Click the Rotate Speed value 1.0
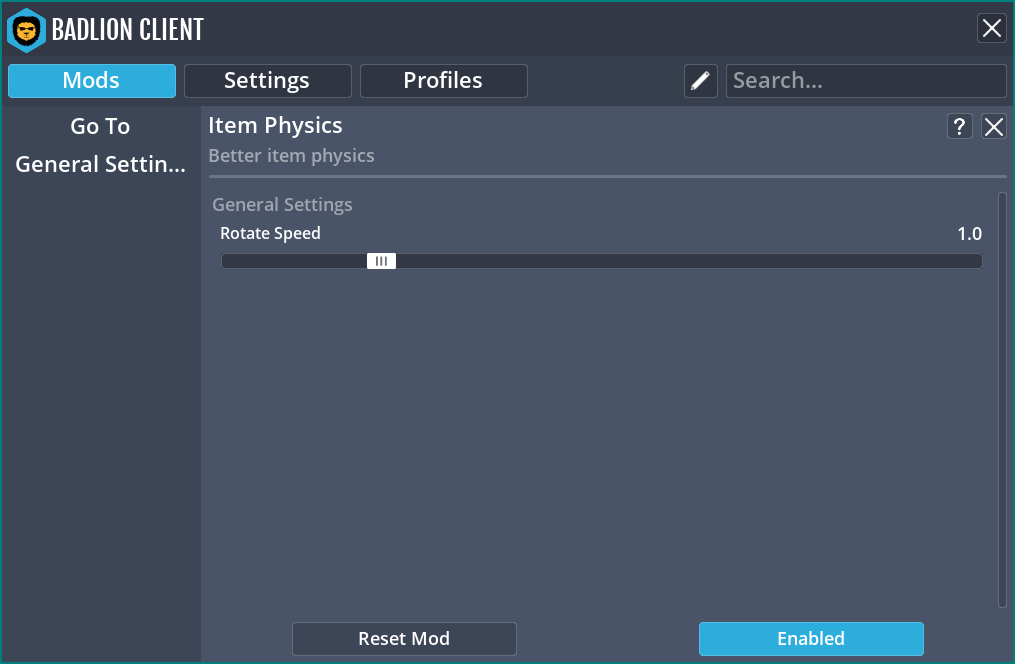 pyautogui.click(x=969, y=234)
